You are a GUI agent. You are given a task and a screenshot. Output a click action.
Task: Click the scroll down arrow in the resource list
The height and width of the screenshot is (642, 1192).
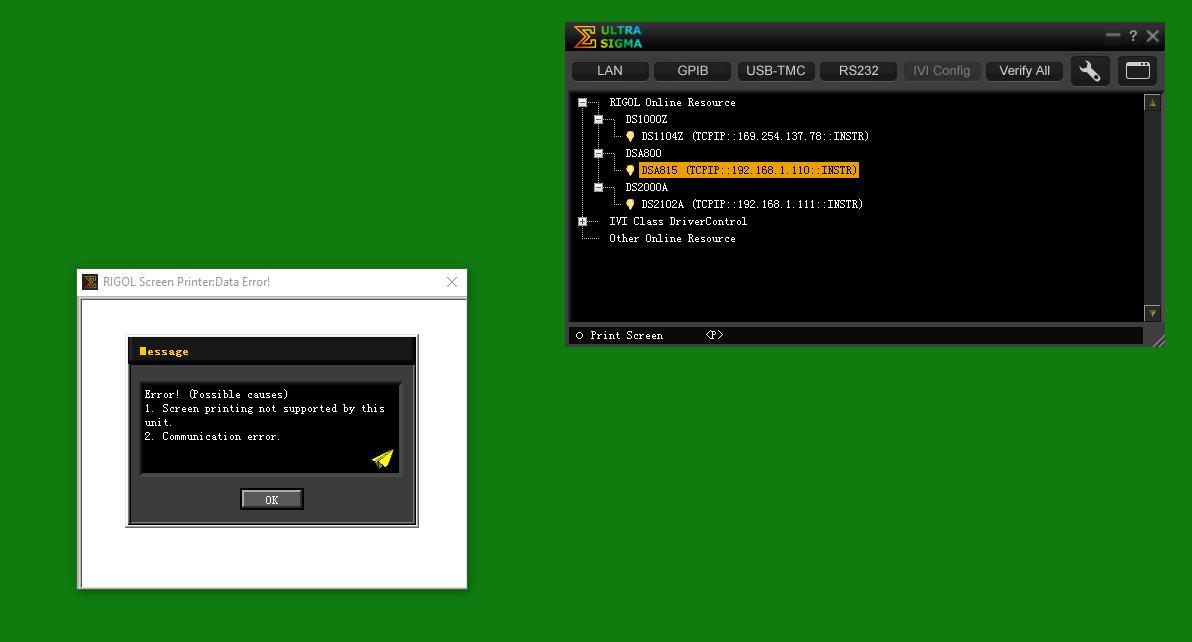tap(1152, 313)
